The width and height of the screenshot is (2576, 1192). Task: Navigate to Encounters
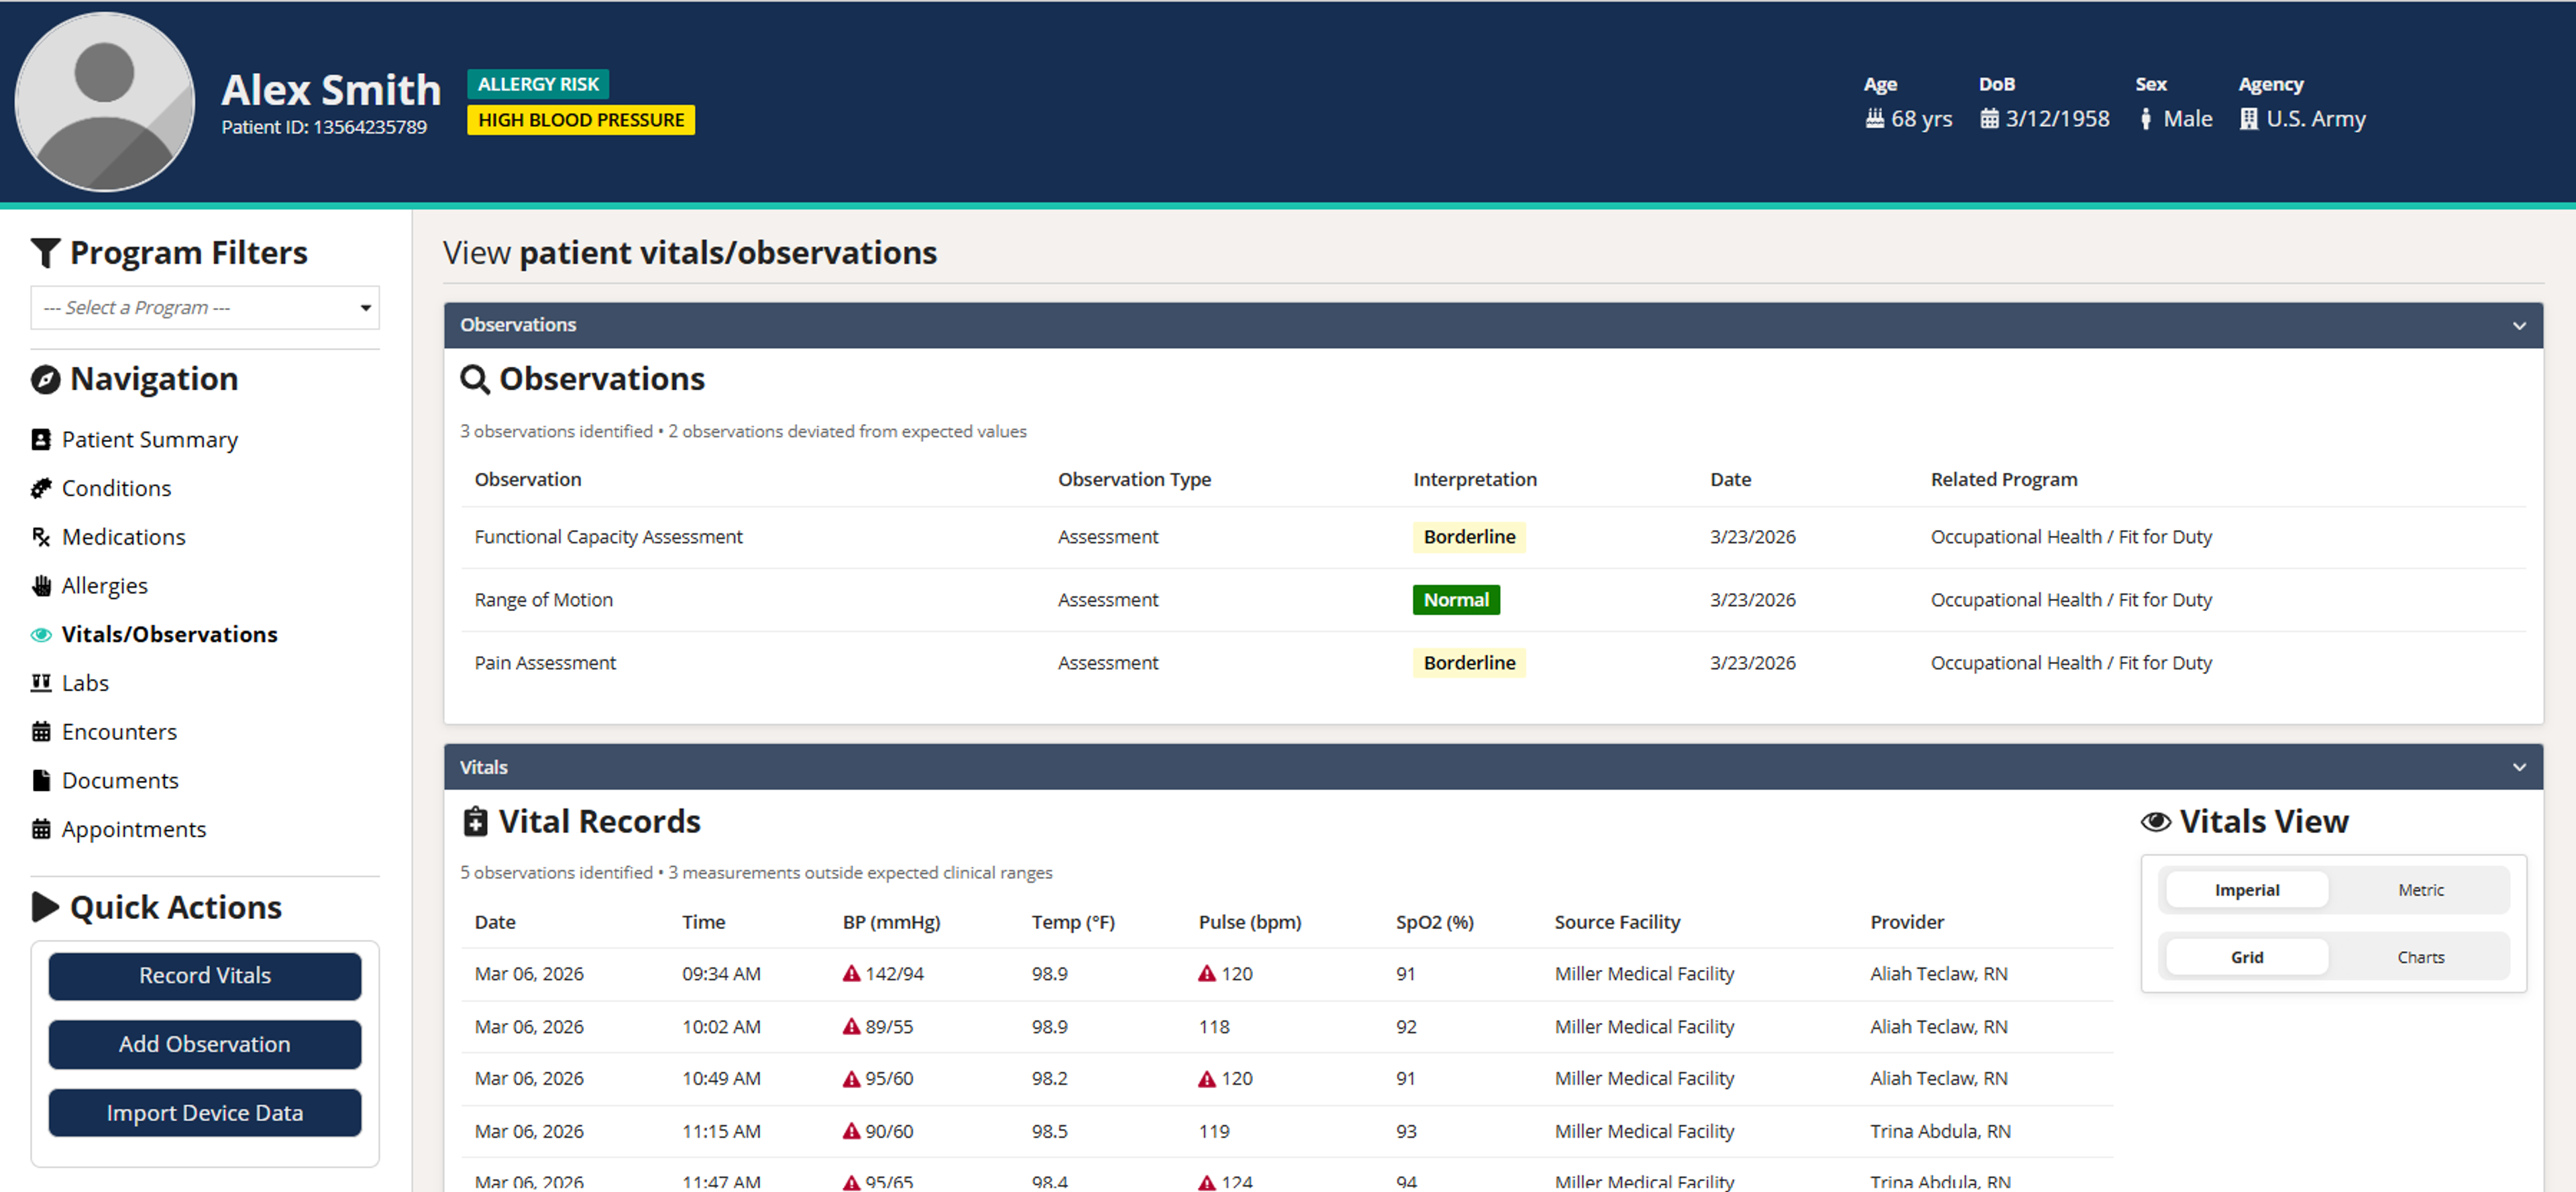119,732
